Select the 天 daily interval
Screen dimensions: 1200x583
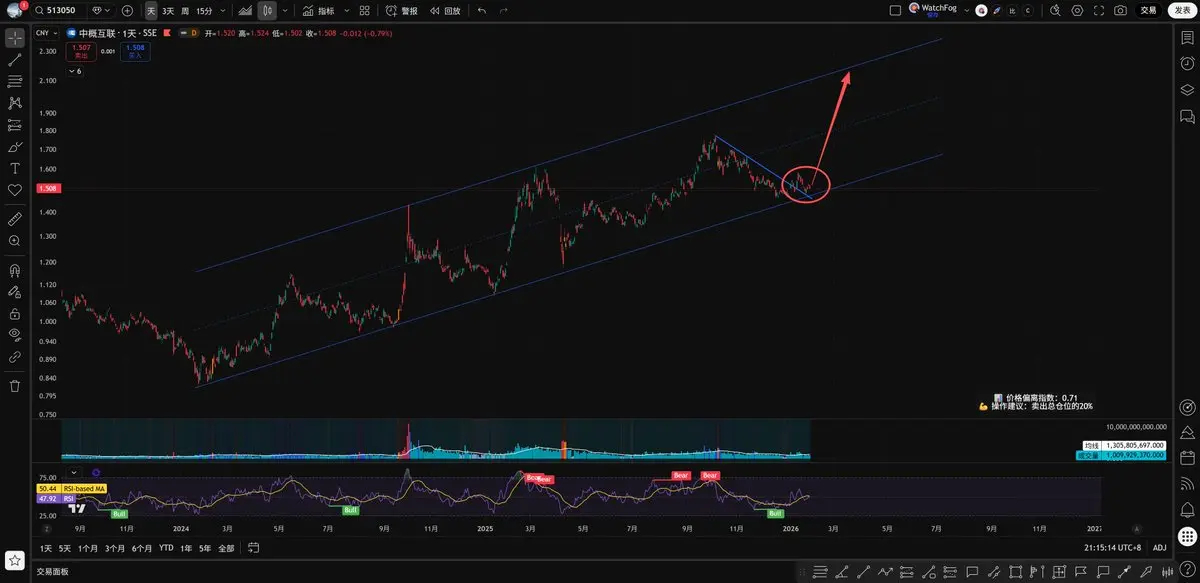coord(150,10)
